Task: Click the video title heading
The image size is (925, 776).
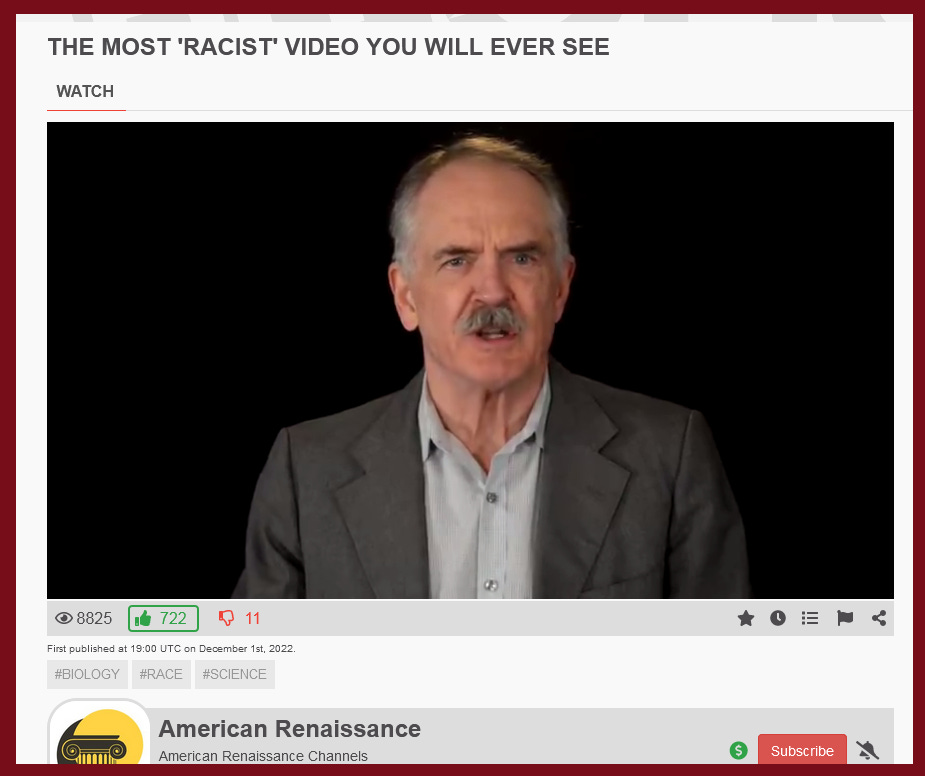Action: (x=329, y=47)
